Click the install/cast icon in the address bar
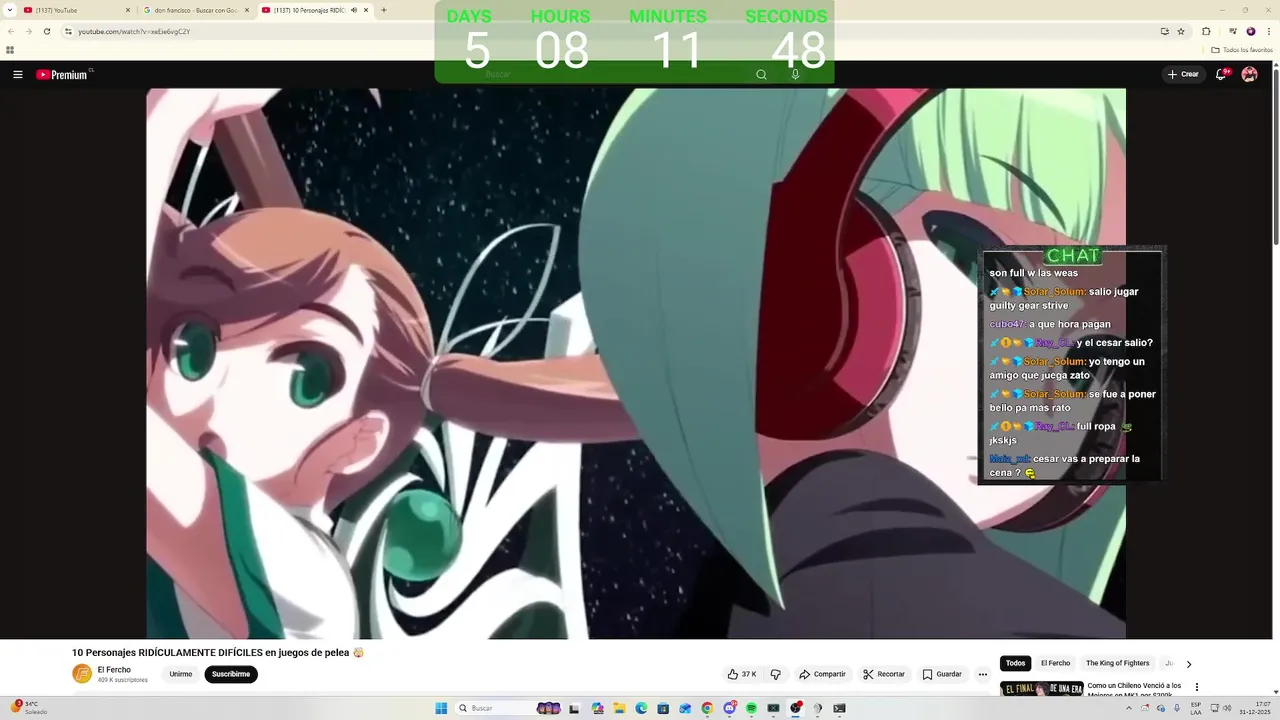Viewport: 1280px width, 720px height. pos(1165,31)
